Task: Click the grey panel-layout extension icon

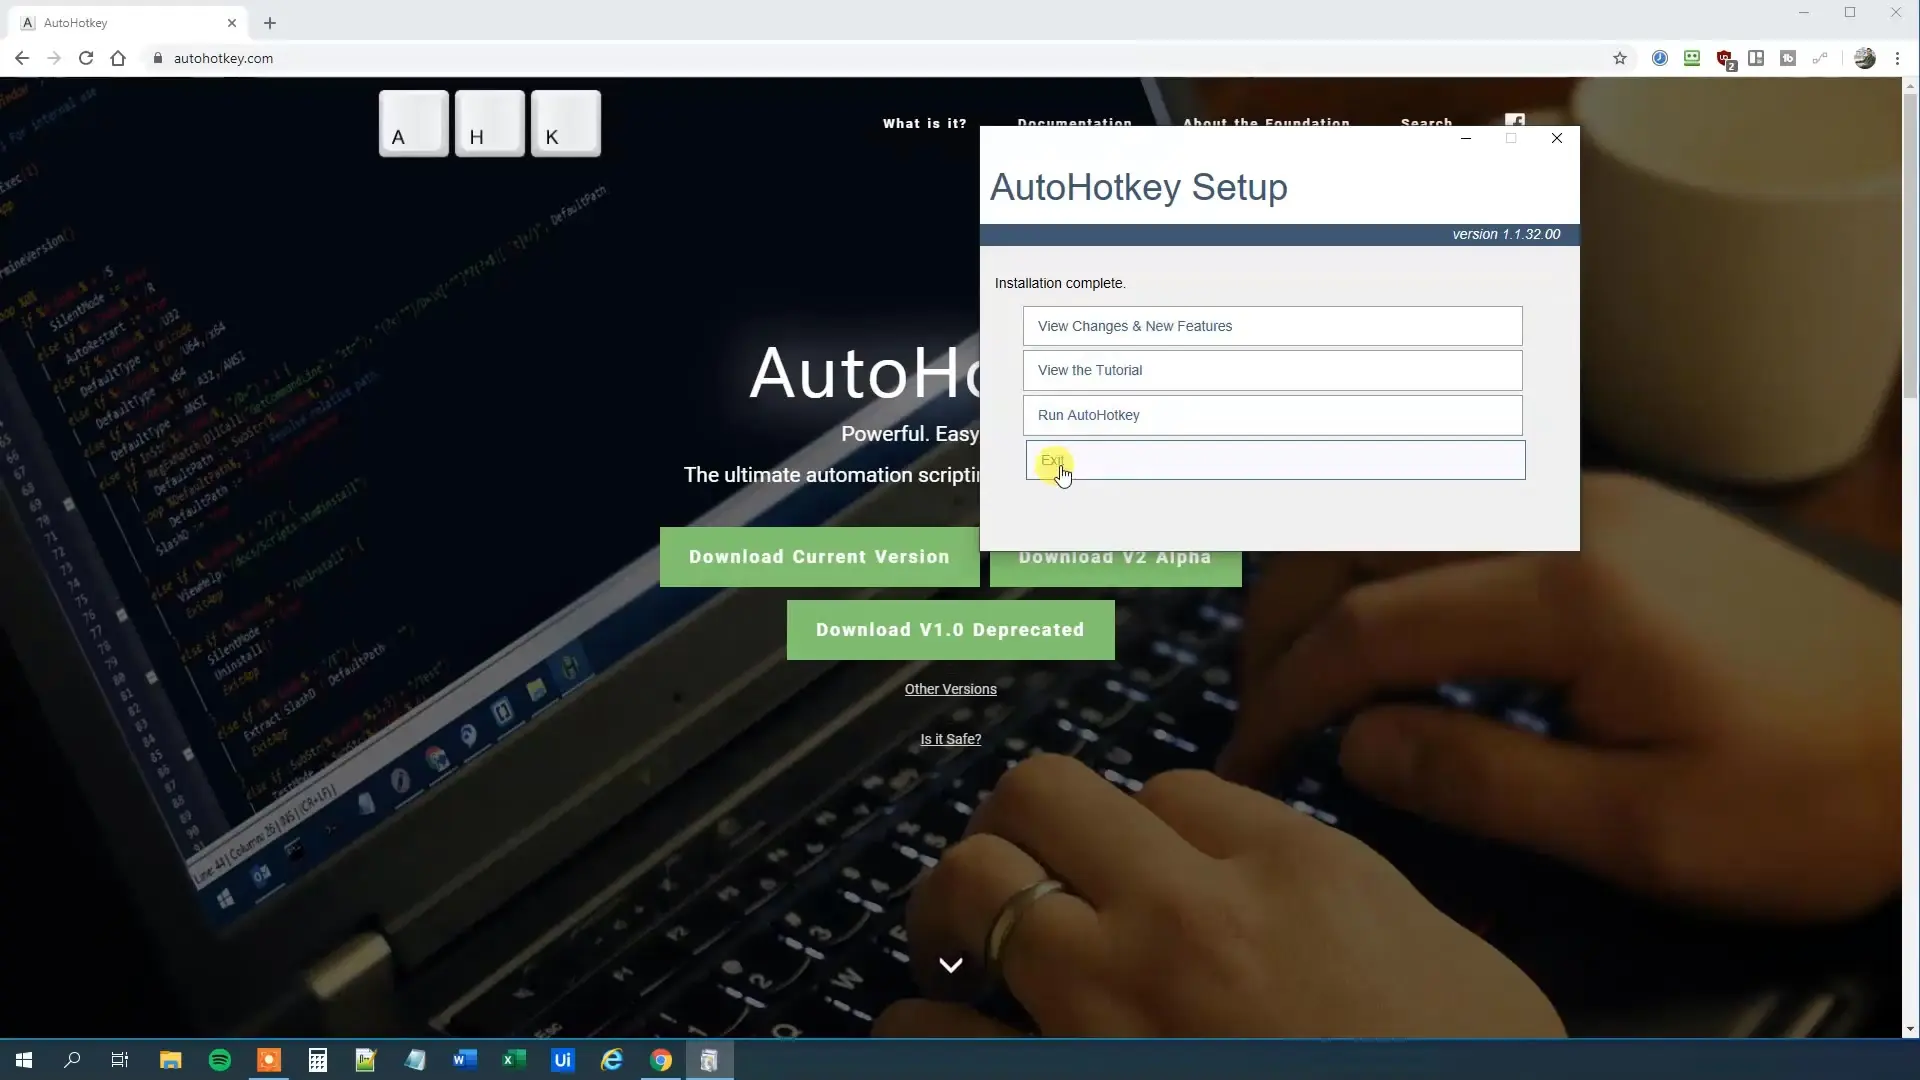Action: 1756,58
